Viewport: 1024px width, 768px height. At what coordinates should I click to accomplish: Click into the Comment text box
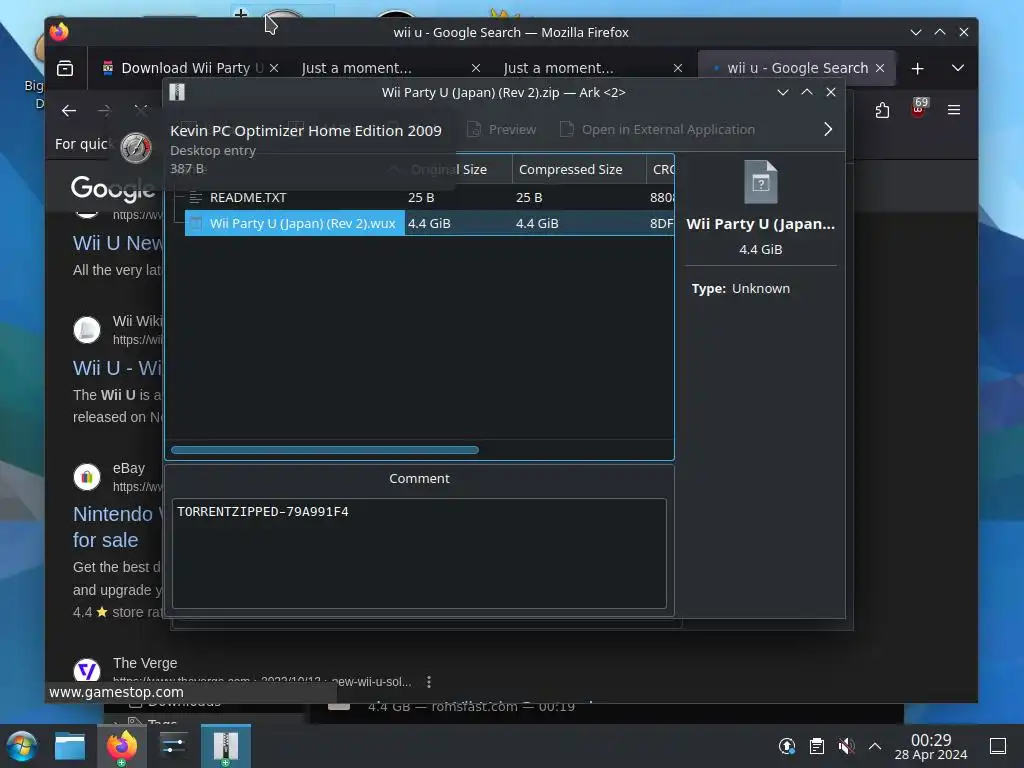419,553
